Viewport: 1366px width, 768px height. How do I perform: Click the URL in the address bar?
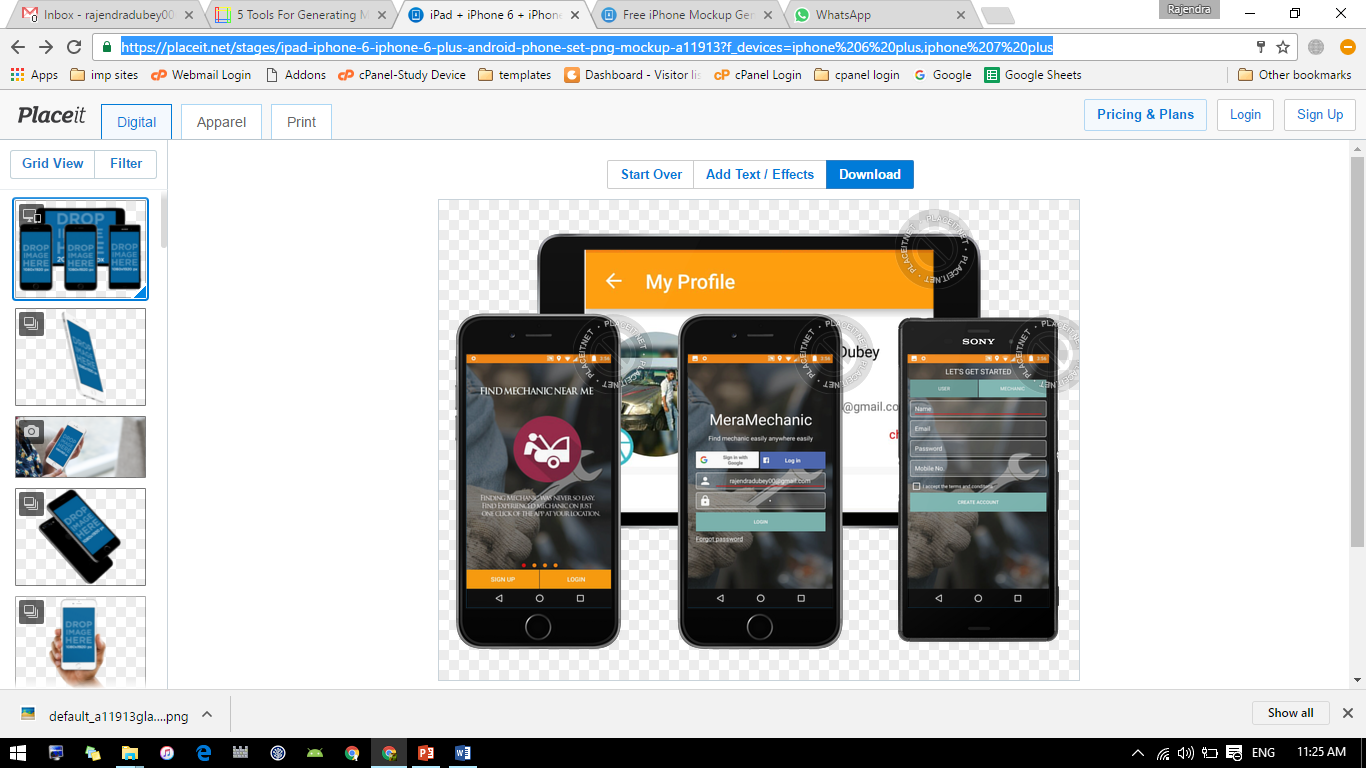[587, 47]
